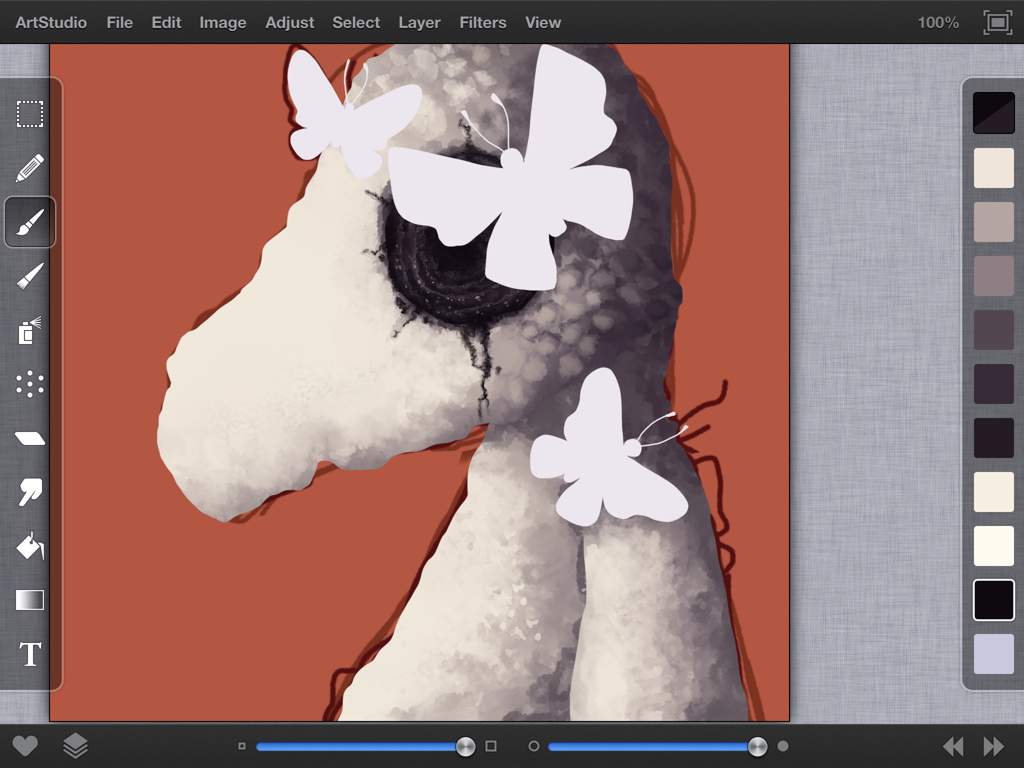Pick the black swatch with white outline
The height and width of the screenshot is (768, 1024).
point(993,600)
